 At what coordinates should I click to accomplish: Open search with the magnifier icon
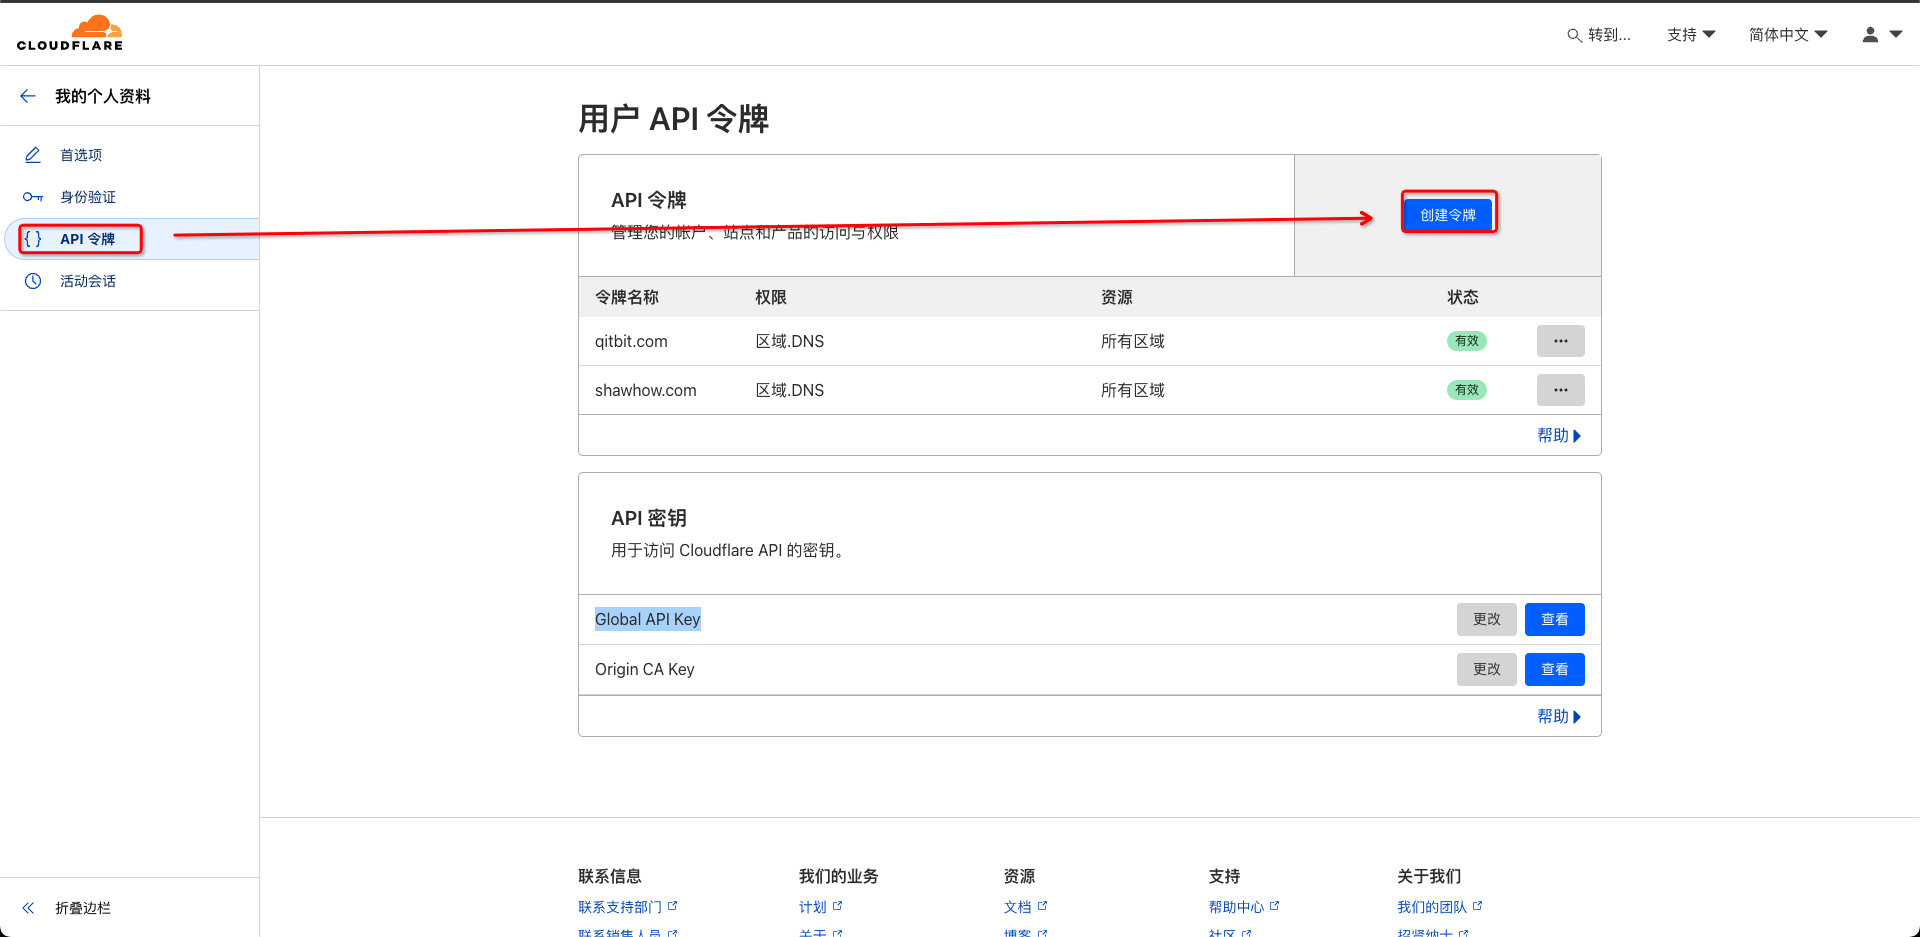click(1573, 34)
